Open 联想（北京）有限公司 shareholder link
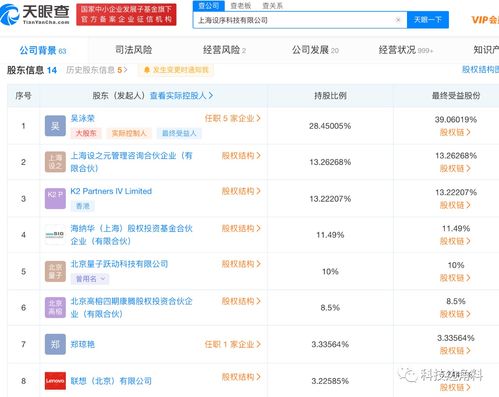Image resolution: width=499 pixels, height=397 pixels. [x=111, y=381]
